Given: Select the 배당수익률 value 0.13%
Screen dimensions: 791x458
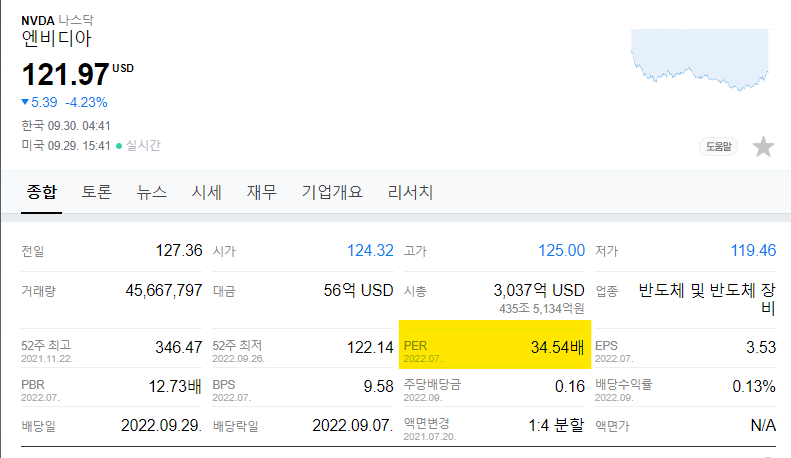Looking at the screenshot, I should [754, 386].
